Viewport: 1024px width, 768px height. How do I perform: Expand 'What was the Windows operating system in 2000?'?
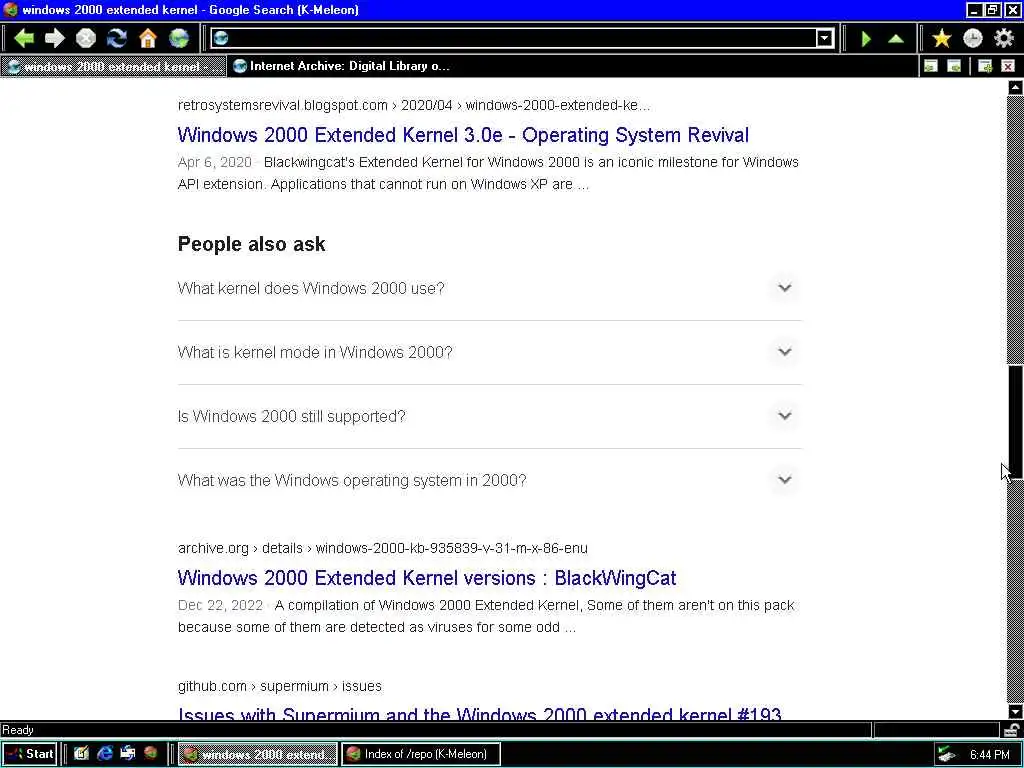click(490, 480)
